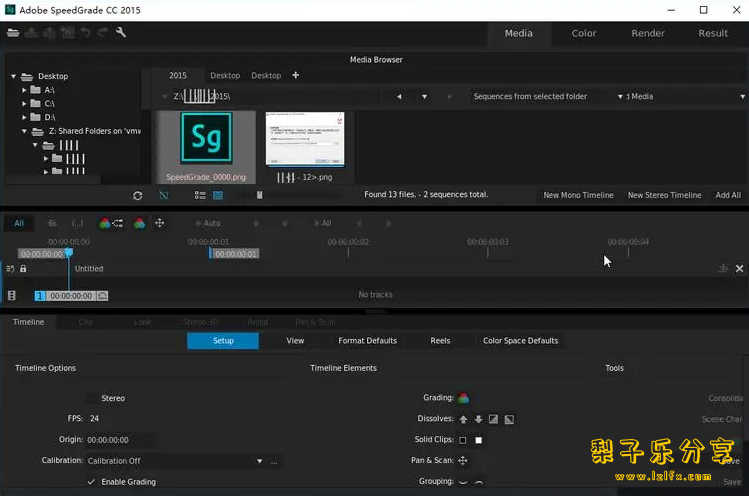Viewport: 749px width, 496px height.
Task: Select the 12>.png screenshot thumbnail
Action: pyautogui.click(x=305, y=147)
